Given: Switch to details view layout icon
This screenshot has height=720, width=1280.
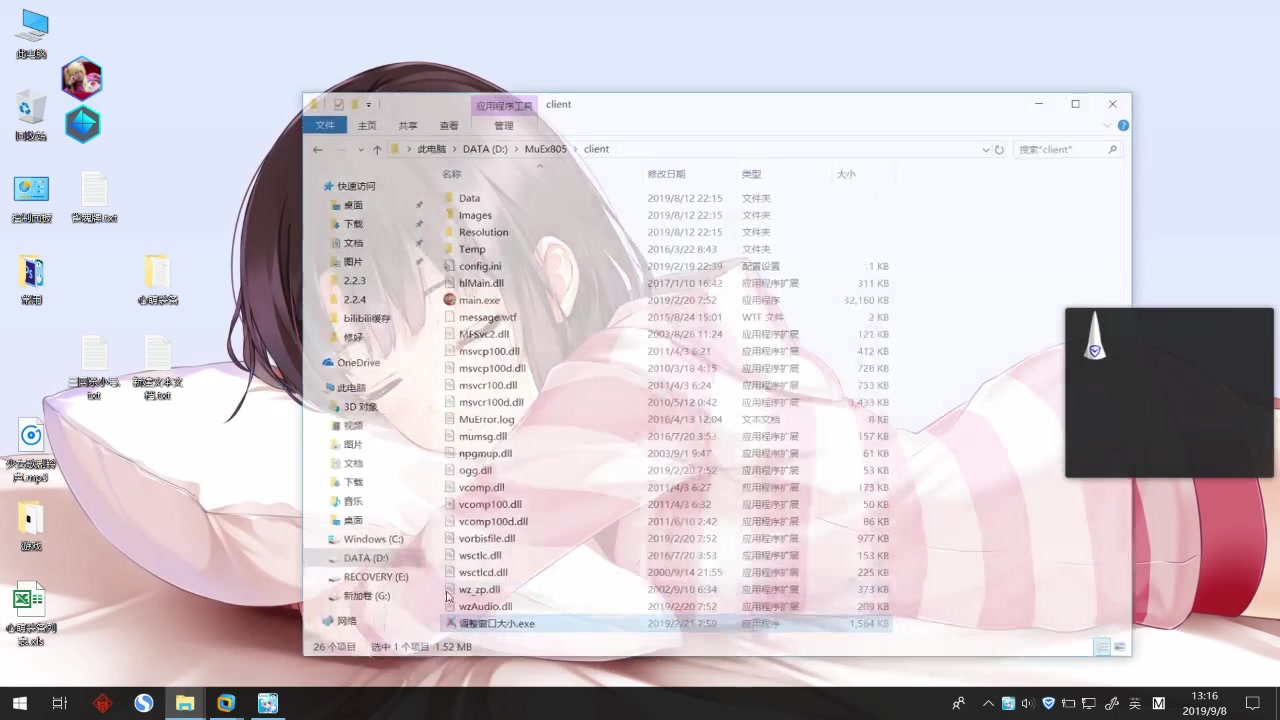Looking at the screenshot, I should pyautogui.click(x=1102, y=647).
